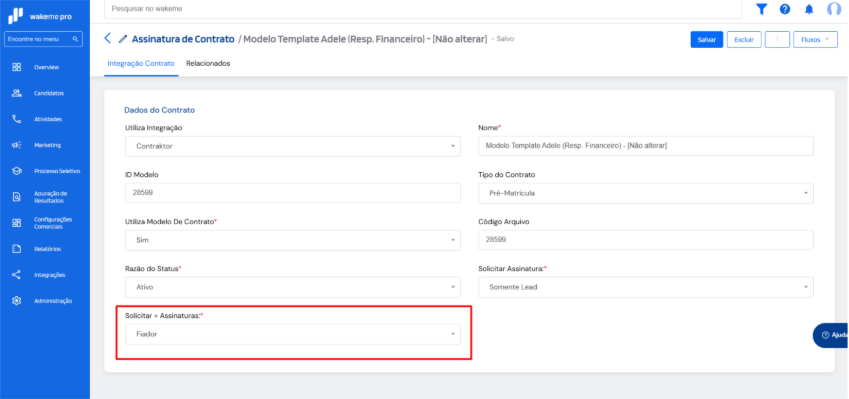Screen dimensions: 849x399
Task: Click the pencil edit icon
Action: pos(123,39)
